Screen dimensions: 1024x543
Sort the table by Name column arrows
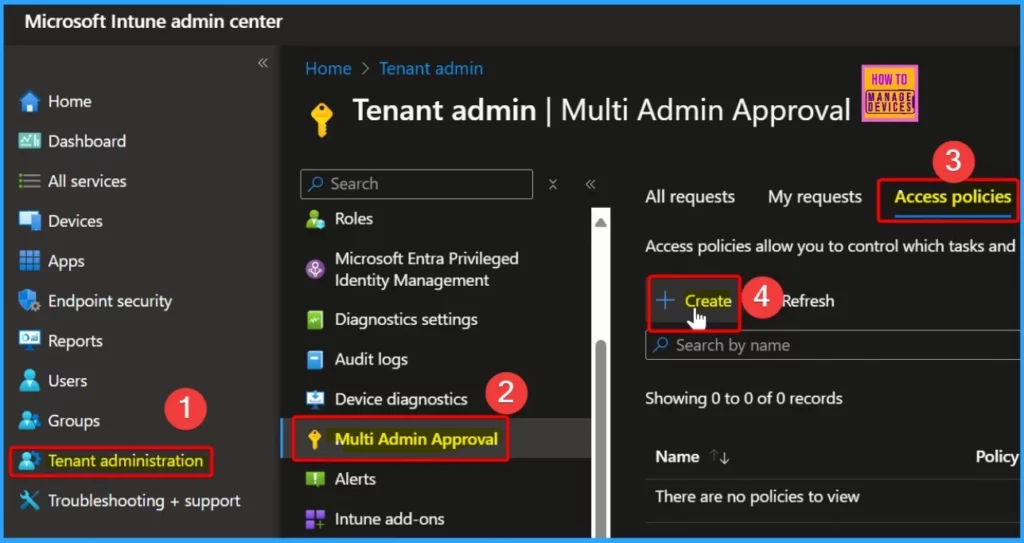(x=720, y=457)
